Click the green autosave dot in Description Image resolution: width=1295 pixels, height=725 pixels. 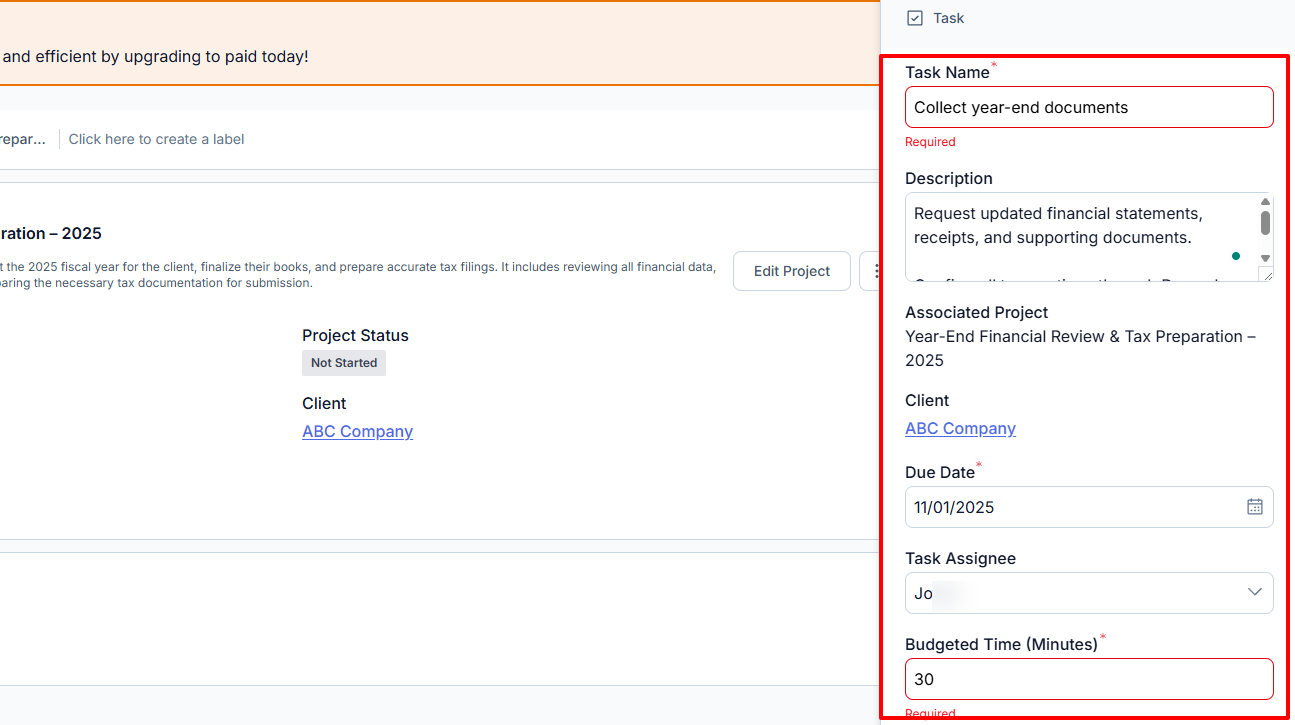click(1236, 256)
